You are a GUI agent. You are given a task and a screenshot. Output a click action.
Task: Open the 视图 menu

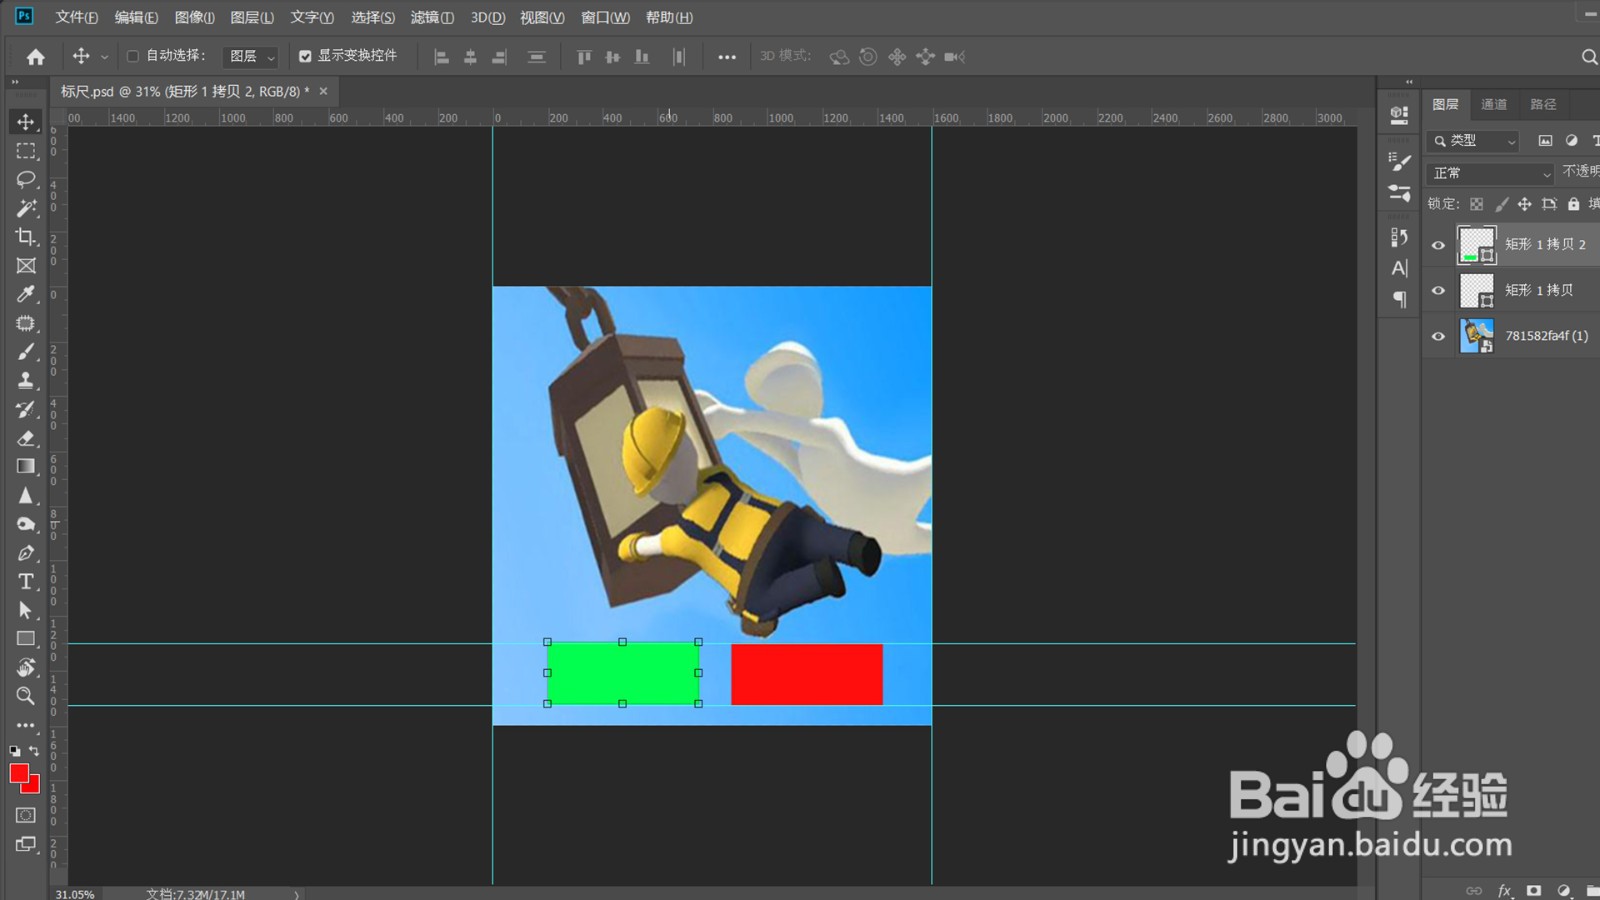[x=542, y=17]
